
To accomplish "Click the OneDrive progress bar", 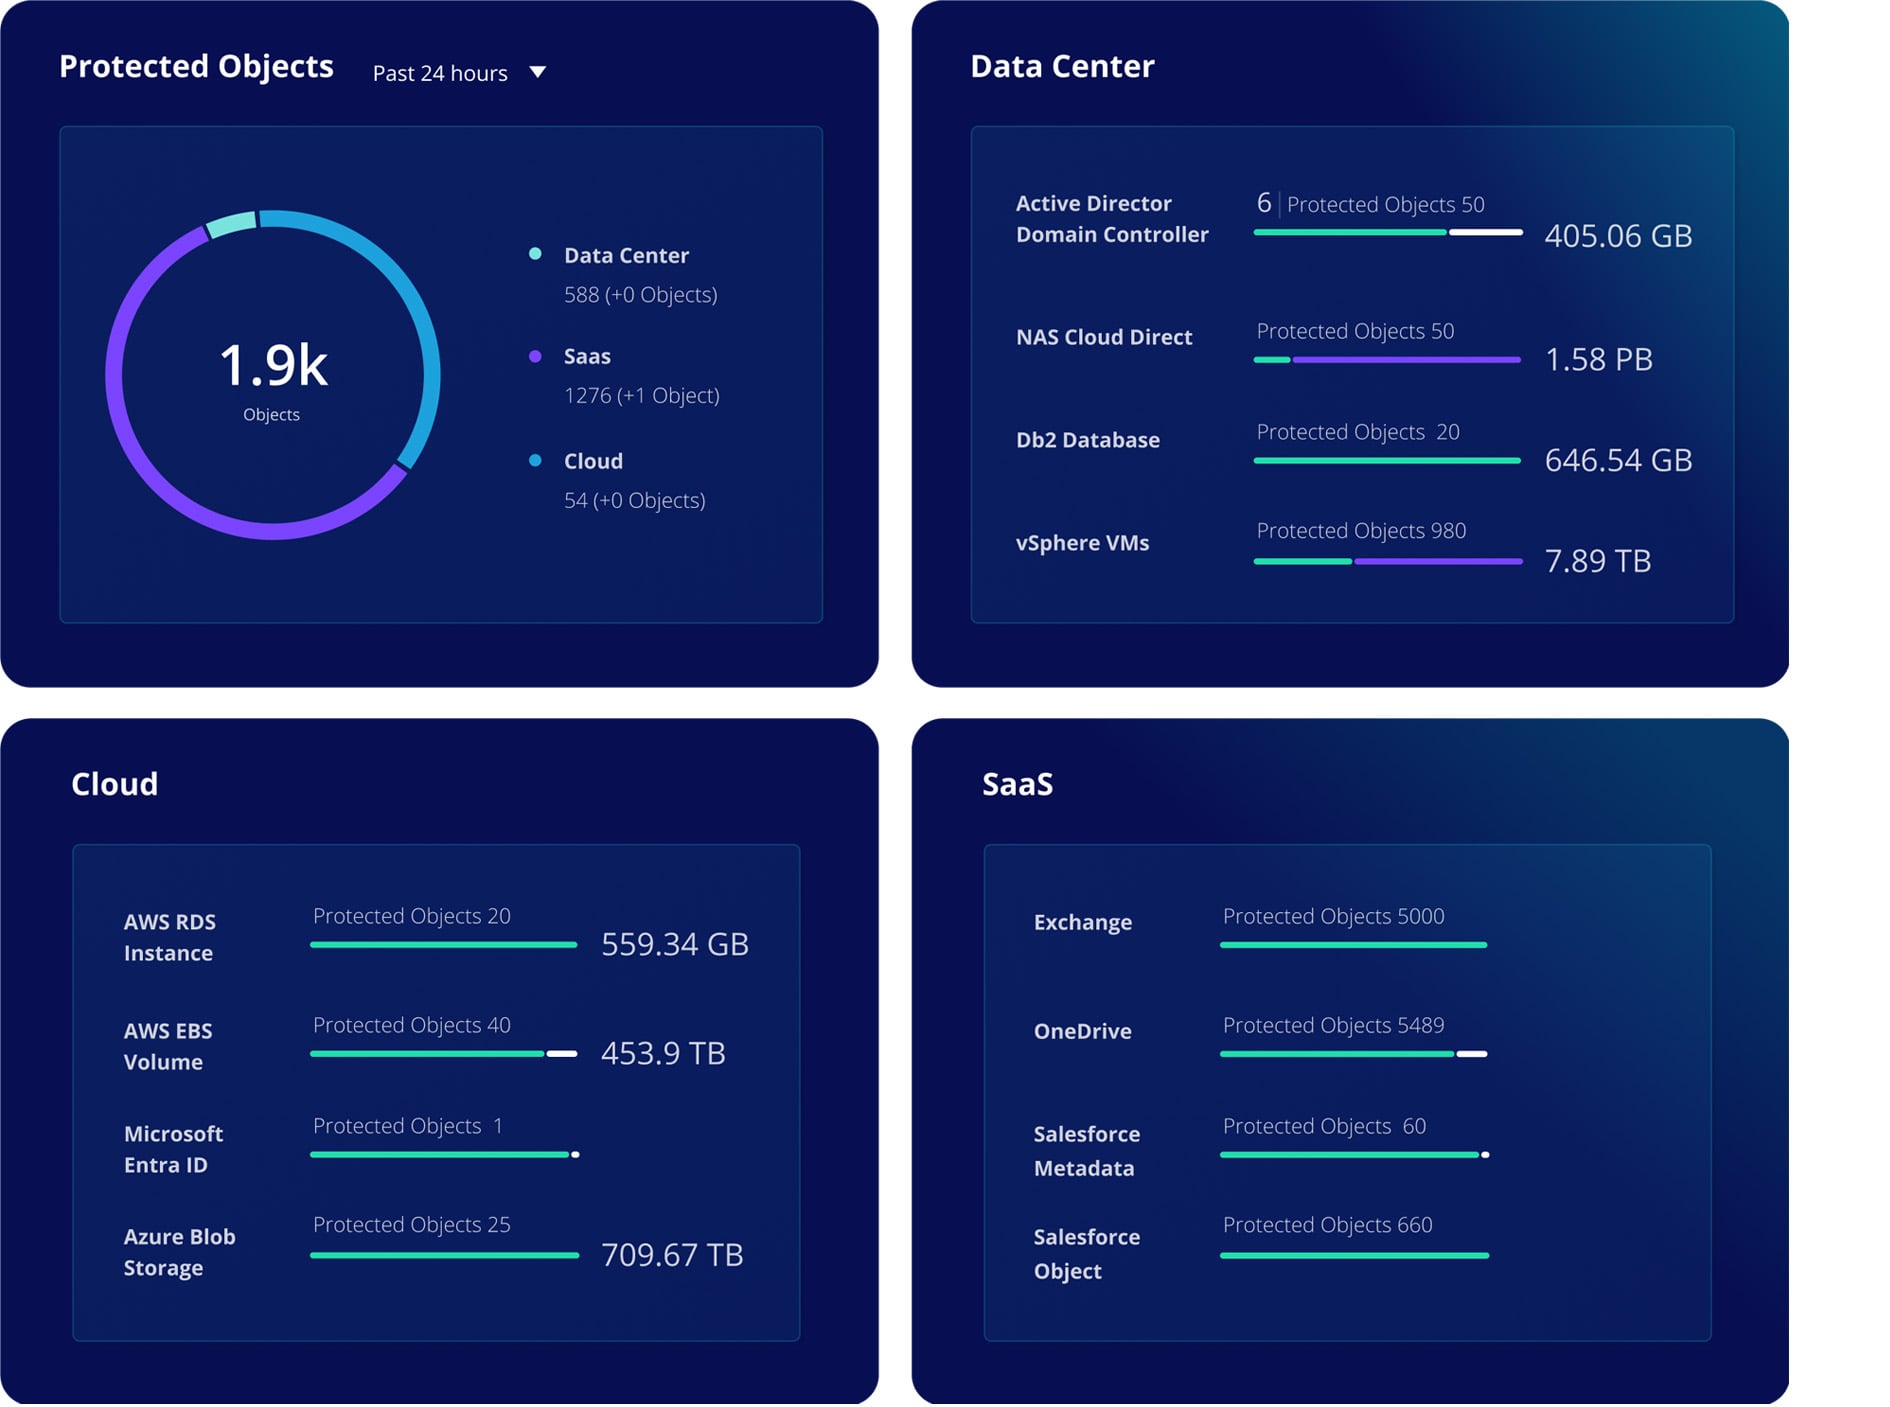I will pos(1353,1053).
